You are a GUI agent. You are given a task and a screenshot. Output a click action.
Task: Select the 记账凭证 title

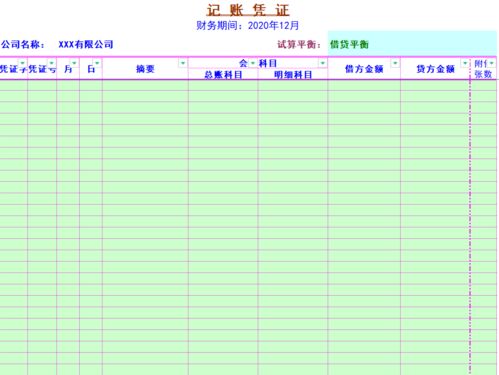pyautogui.click(x=248, y=10)
